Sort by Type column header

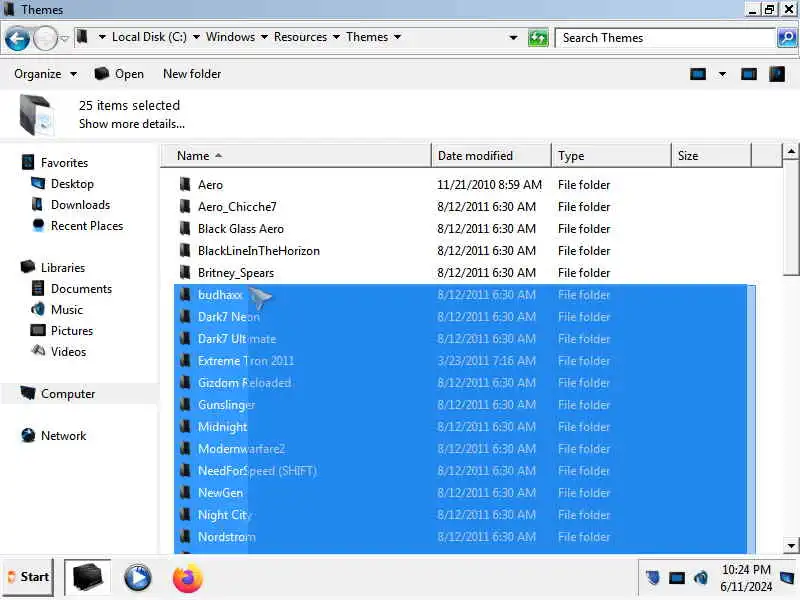(x=611, y=156)
